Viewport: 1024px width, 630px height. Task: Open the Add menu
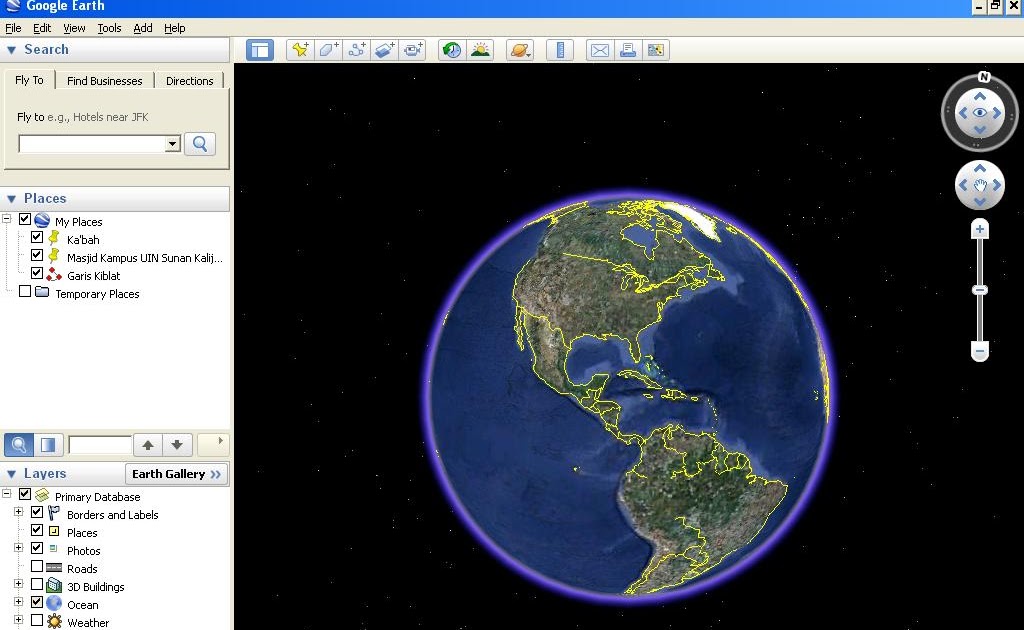[143, 28]
